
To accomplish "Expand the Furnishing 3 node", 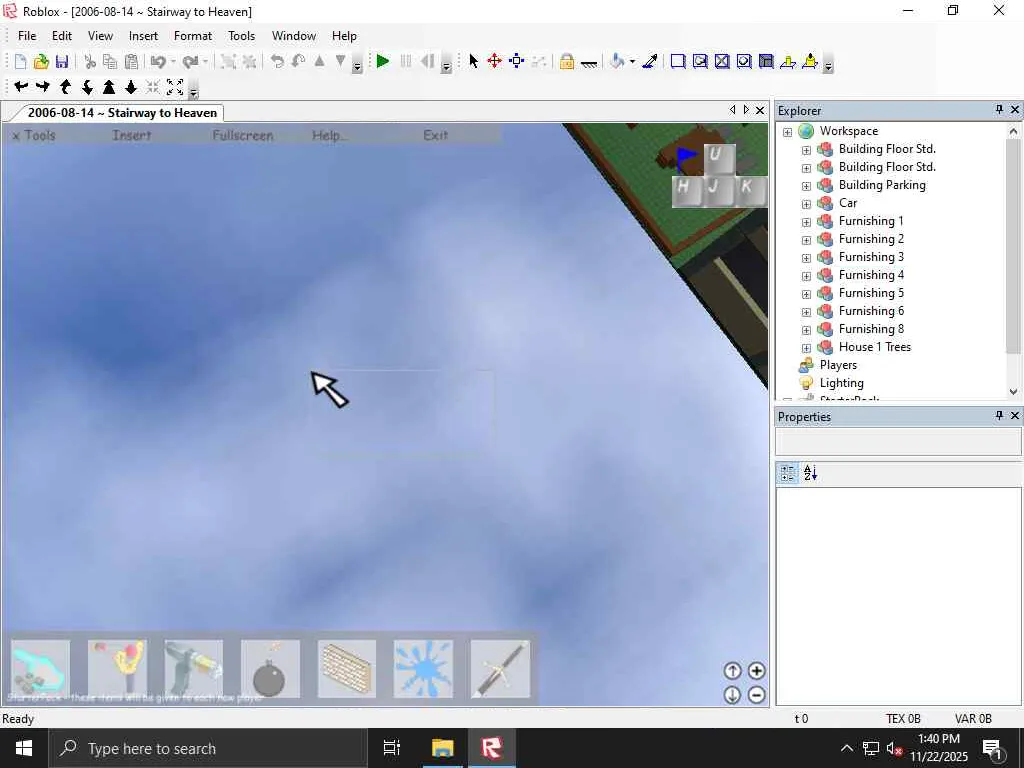I will click(x=807, y=258).
